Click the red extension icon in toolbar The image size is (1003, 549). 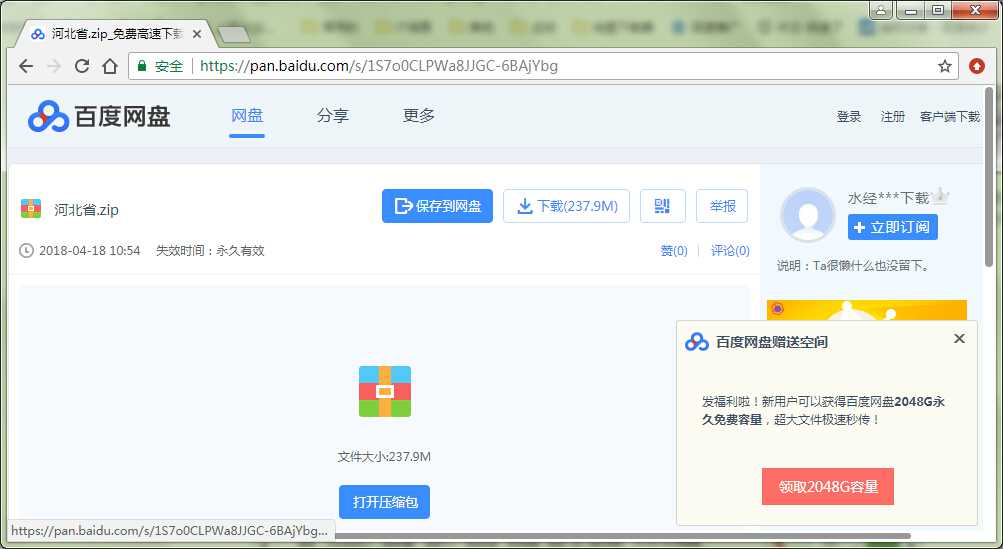pyautogui.click(x=977, y=65)
